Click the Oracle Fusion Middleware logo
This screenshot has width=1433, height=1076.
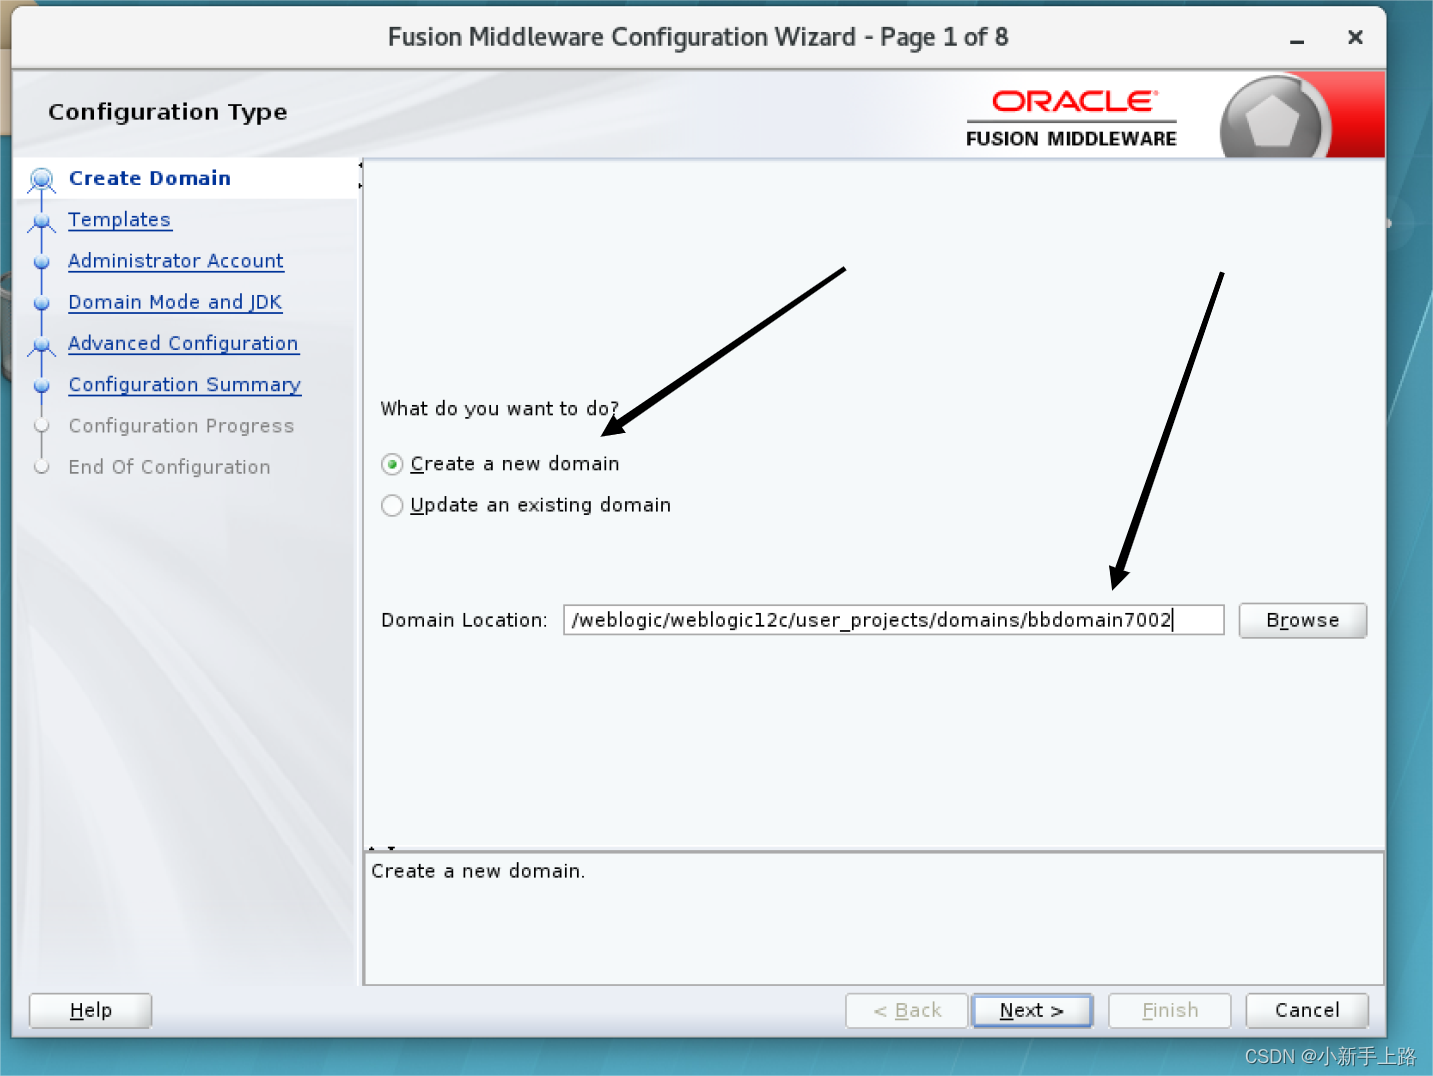click(x=1072, y=118)
